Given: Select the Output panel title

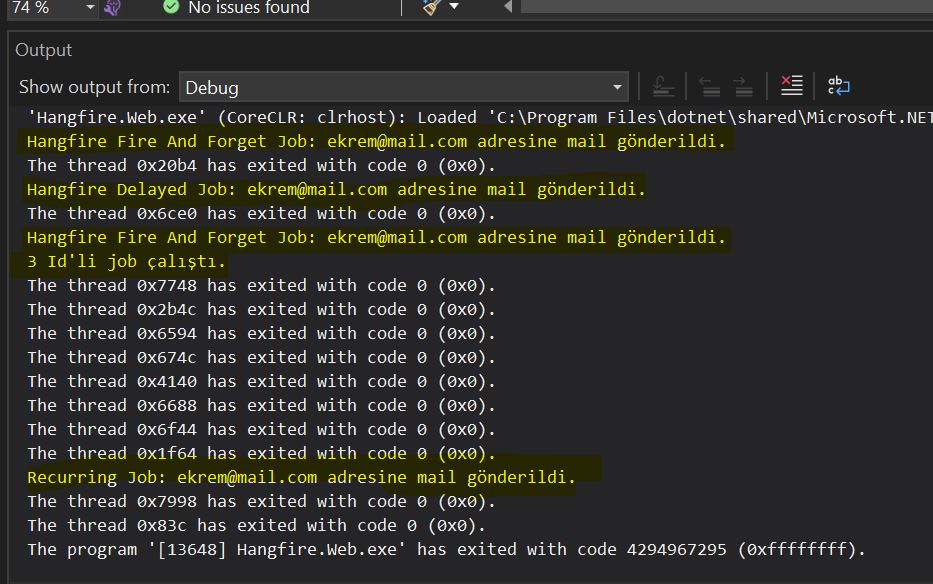Looking at the screenshot, I should click(x=43, y=50).
